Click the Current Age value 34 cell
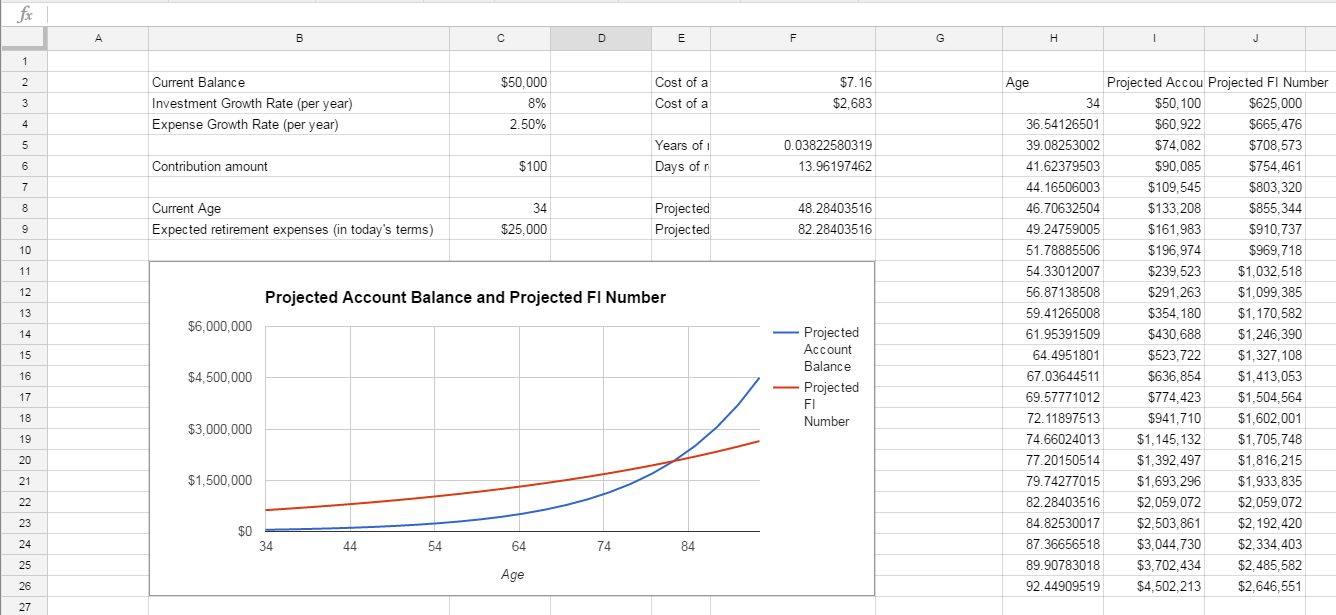The width and height of the screenshot is (1336, 615). [x=500, y=208]
